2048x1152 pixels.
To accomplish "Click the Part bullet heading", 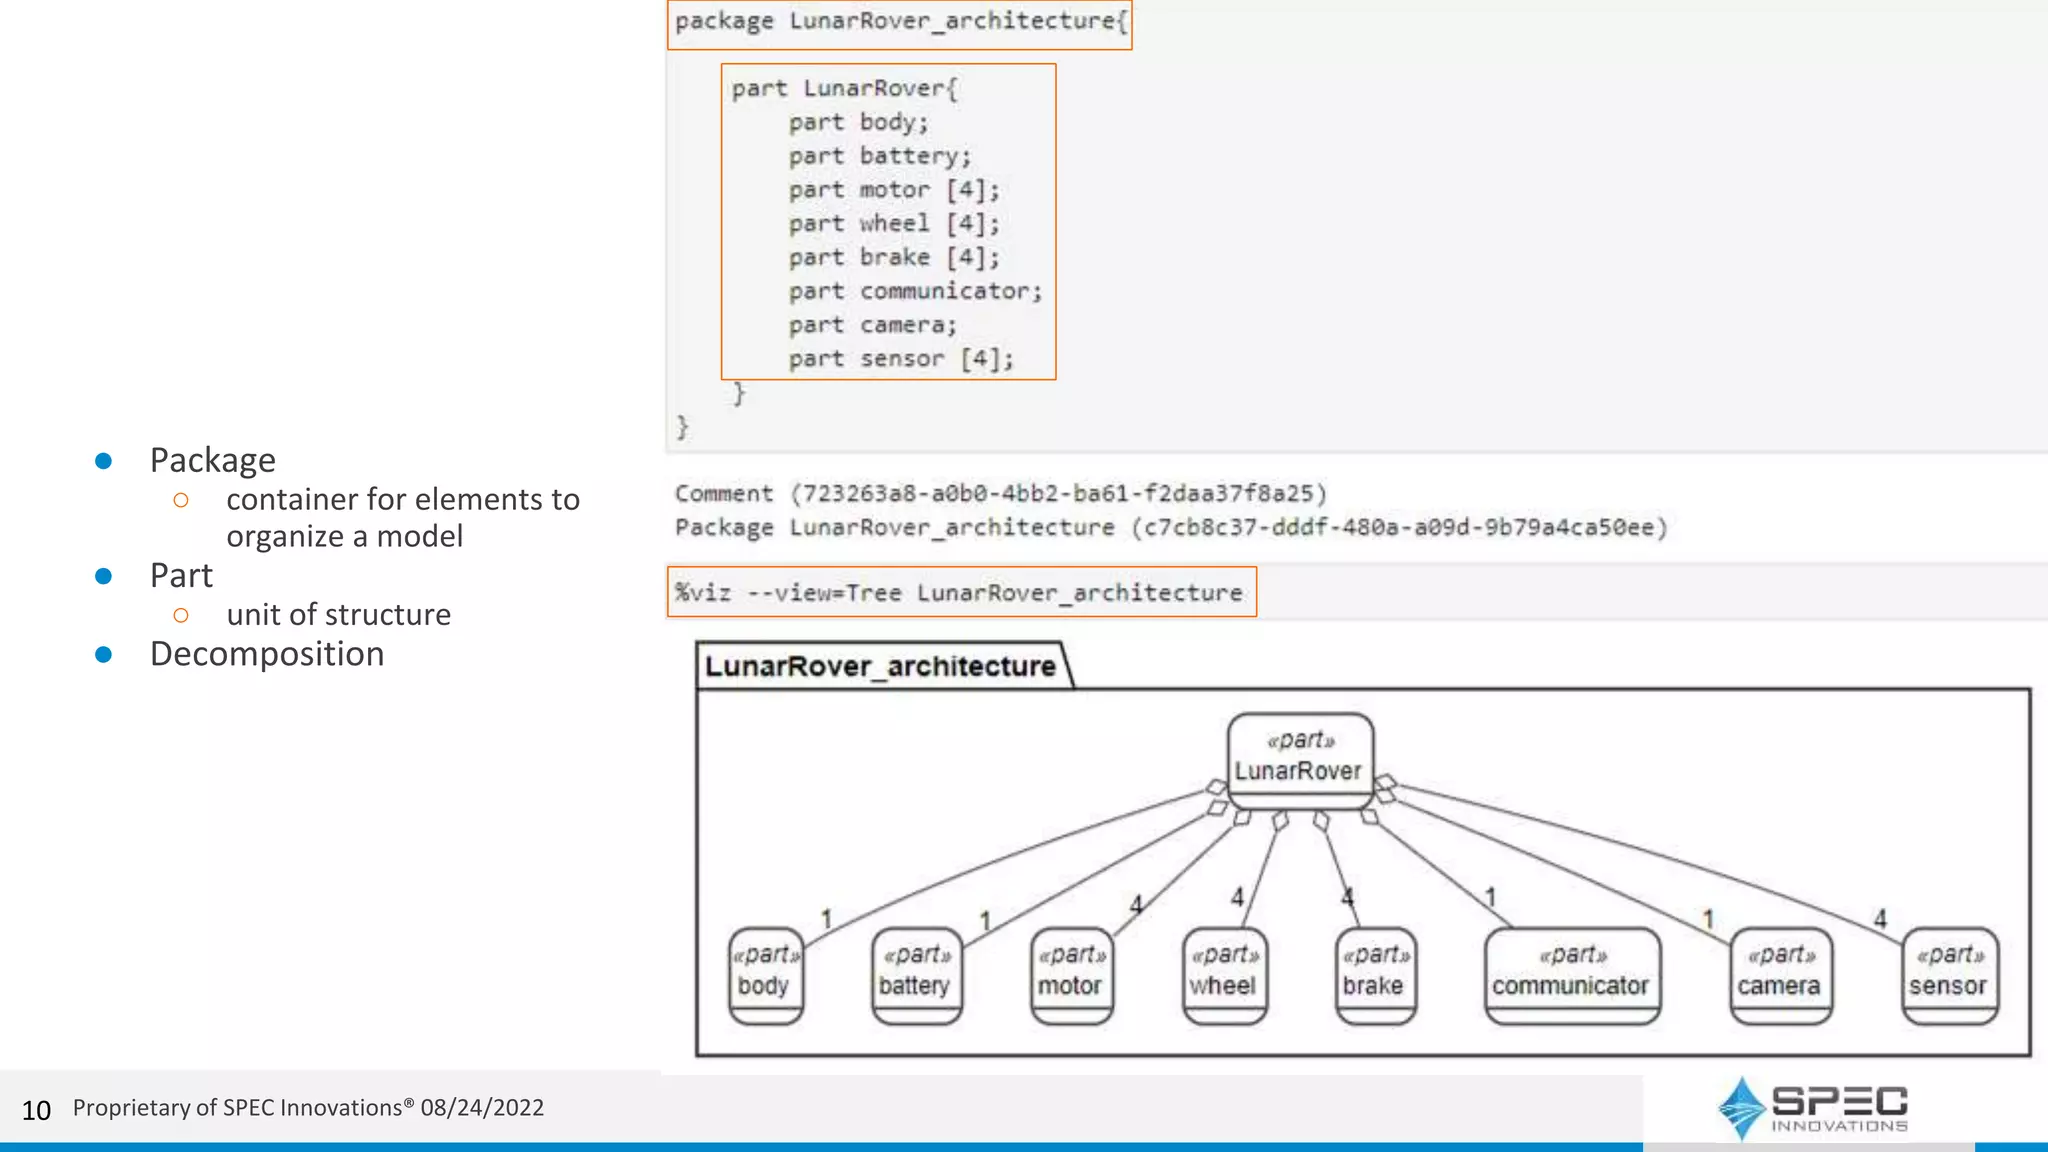I will coord(181,576).
